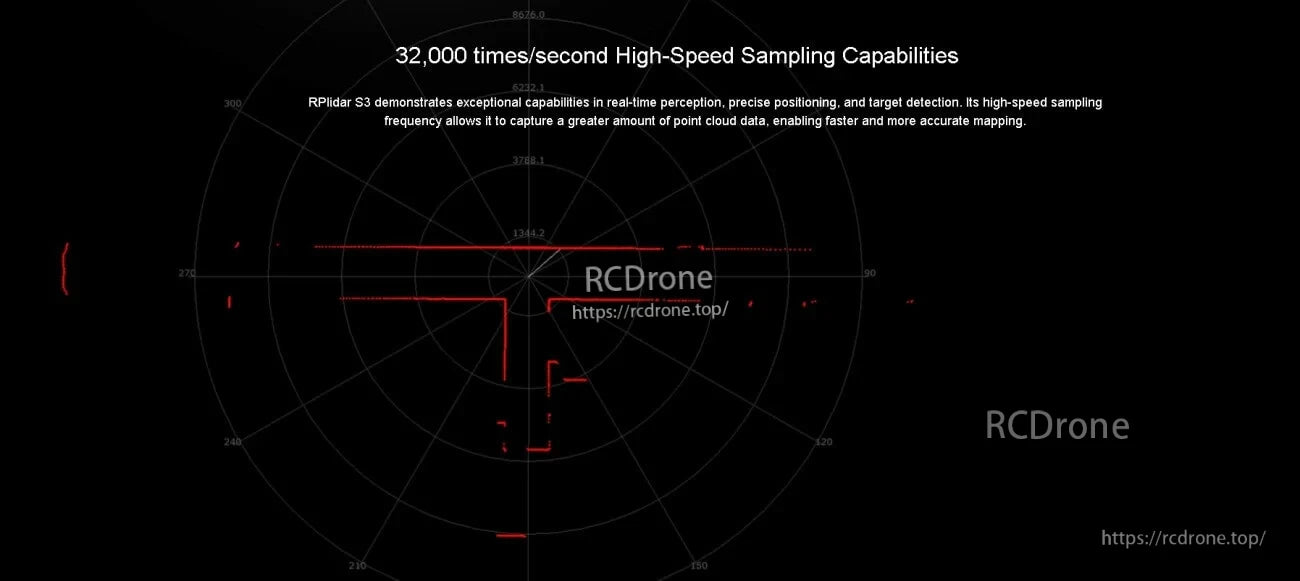
Task: Click the 90 degree angle label
Action: pos(869,273)
